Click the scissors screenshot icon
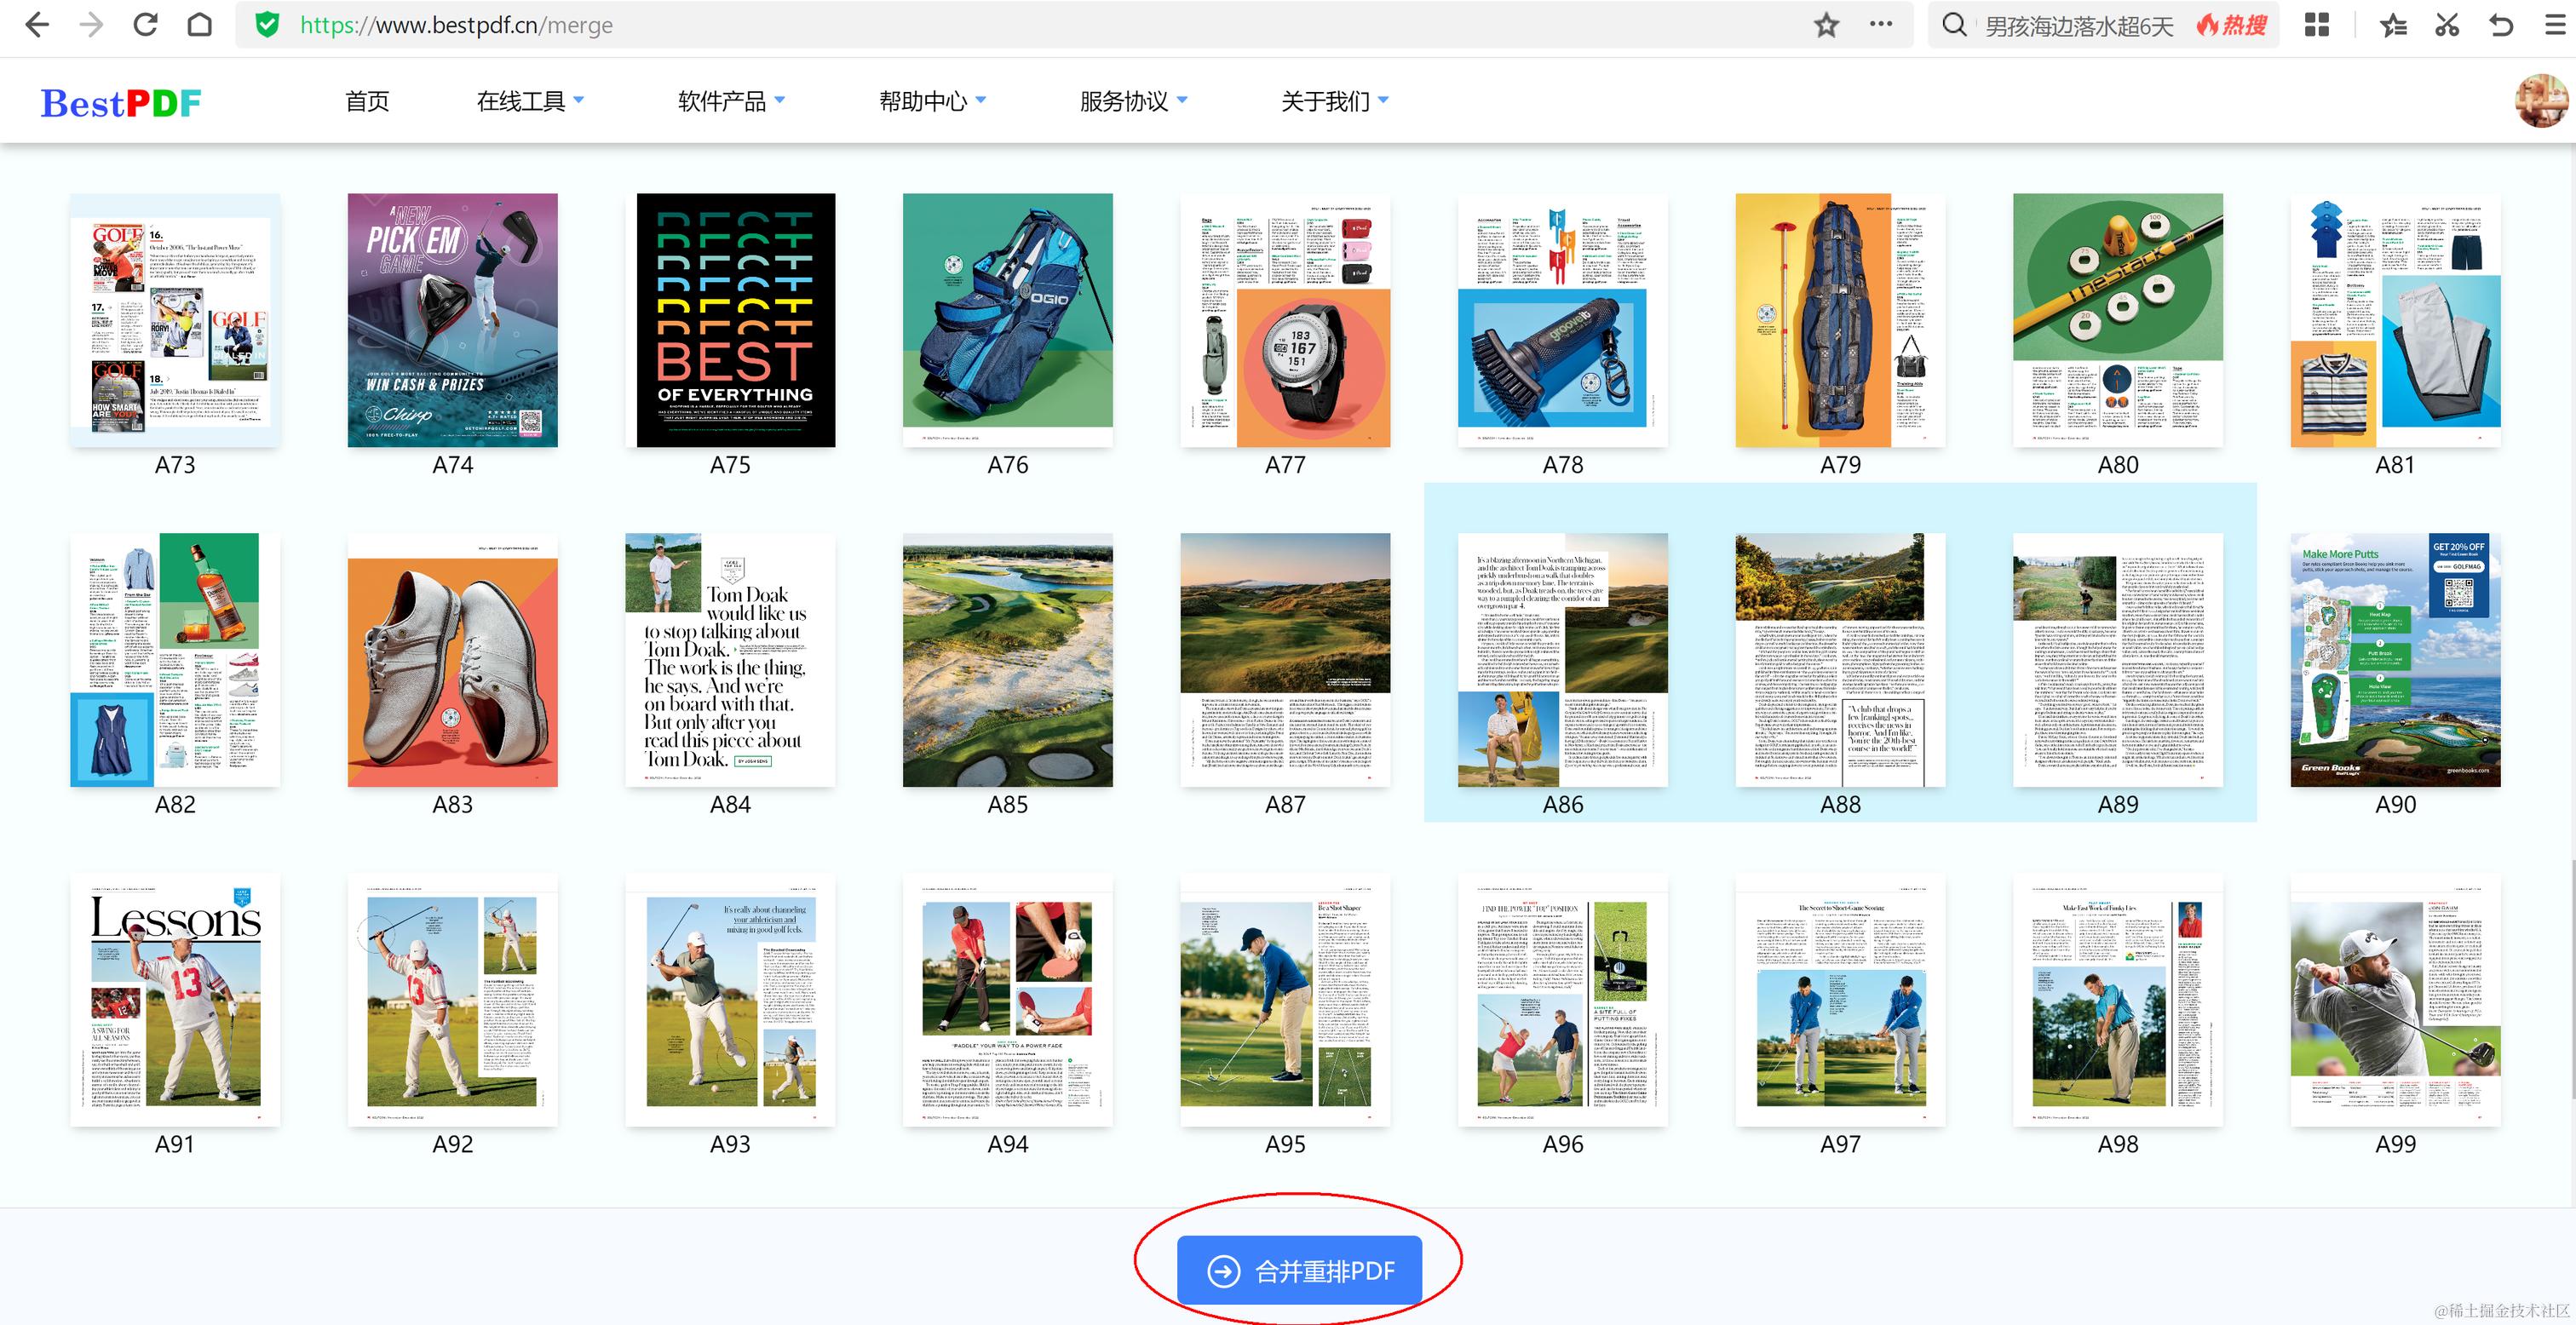The image size is (2576, 1325). click(2447, 25)
